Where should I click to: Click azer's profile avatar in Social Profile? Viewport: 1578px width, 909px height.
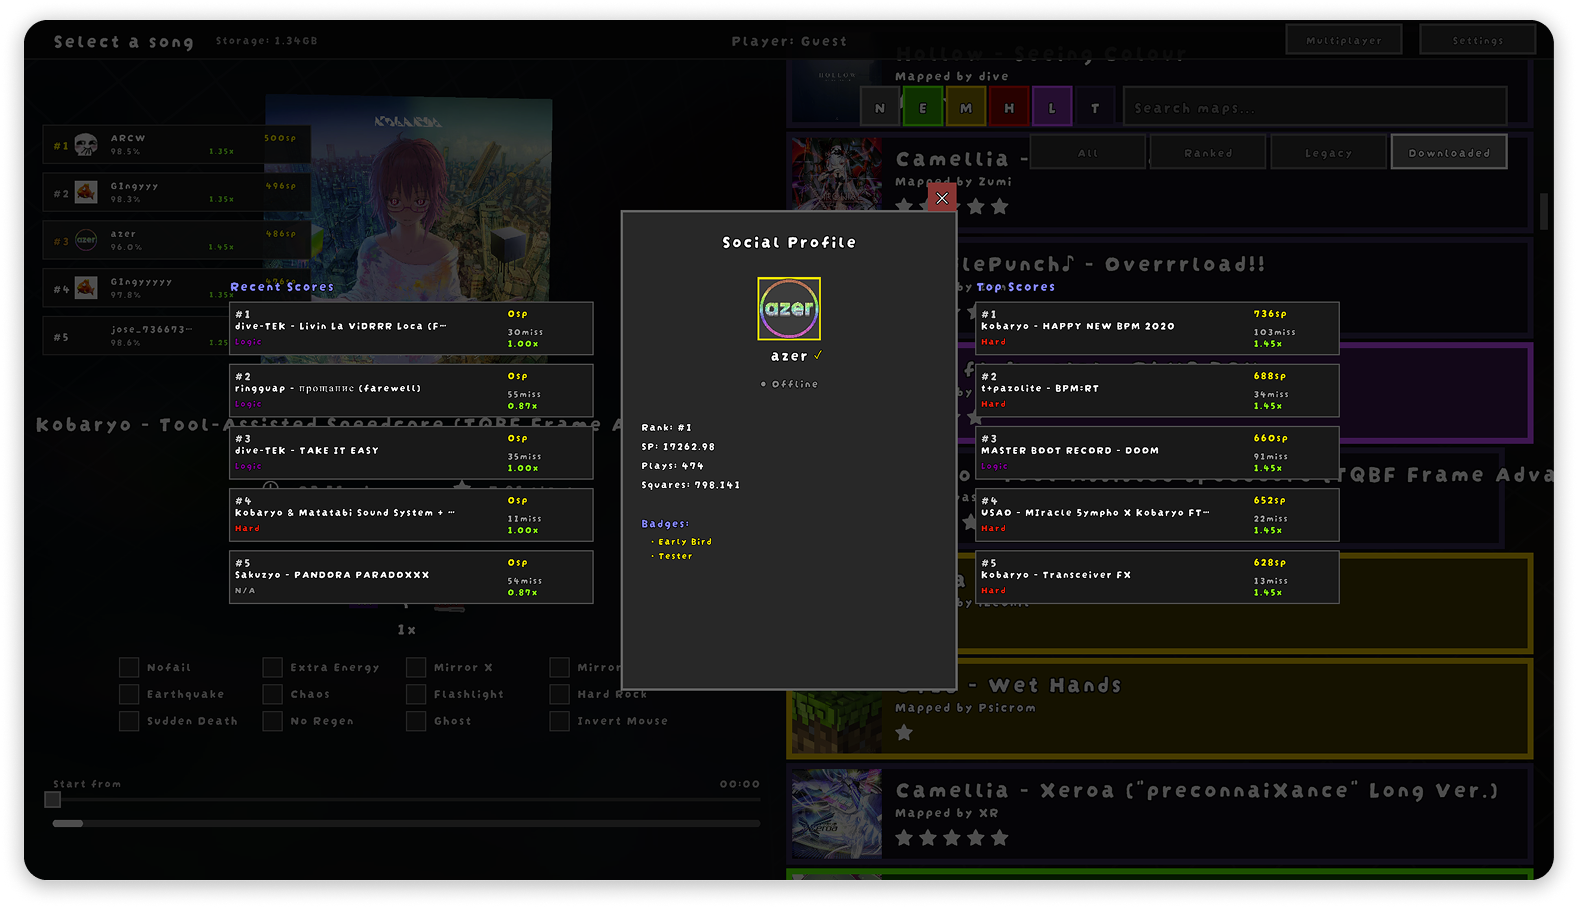789,308
